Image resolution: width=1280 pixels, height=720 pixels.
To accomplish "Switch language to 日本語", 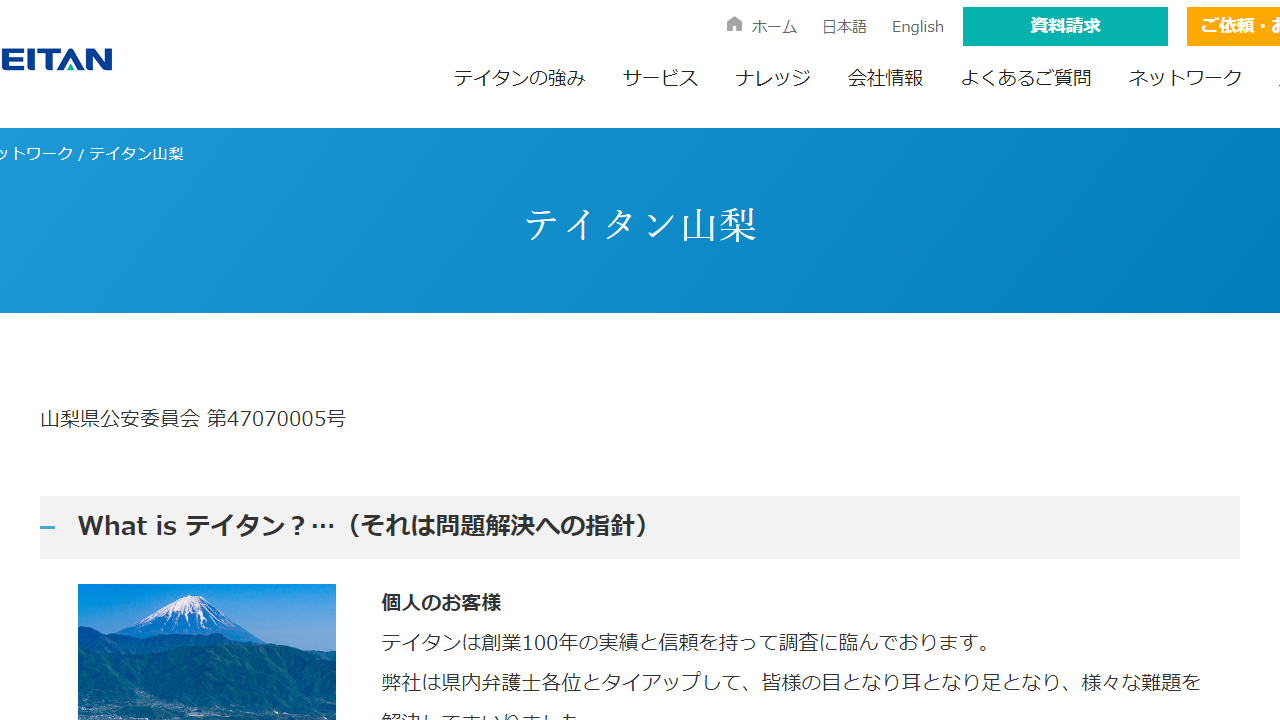I will (843, 26).
